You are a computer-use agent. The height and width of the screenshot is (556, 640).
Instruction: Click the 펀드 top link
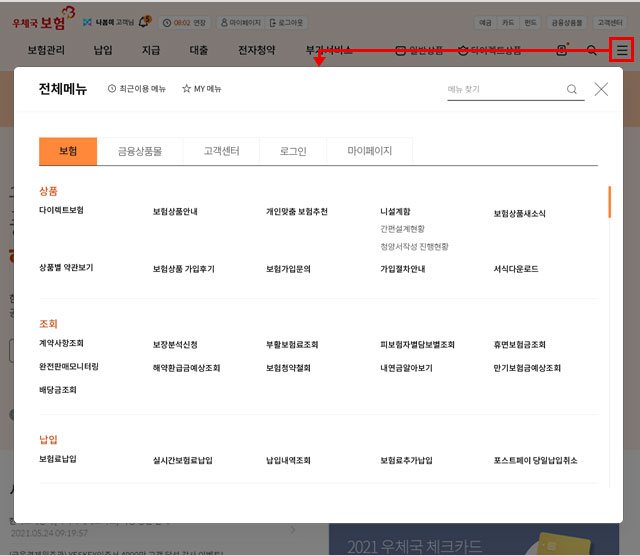pos(530,22)
